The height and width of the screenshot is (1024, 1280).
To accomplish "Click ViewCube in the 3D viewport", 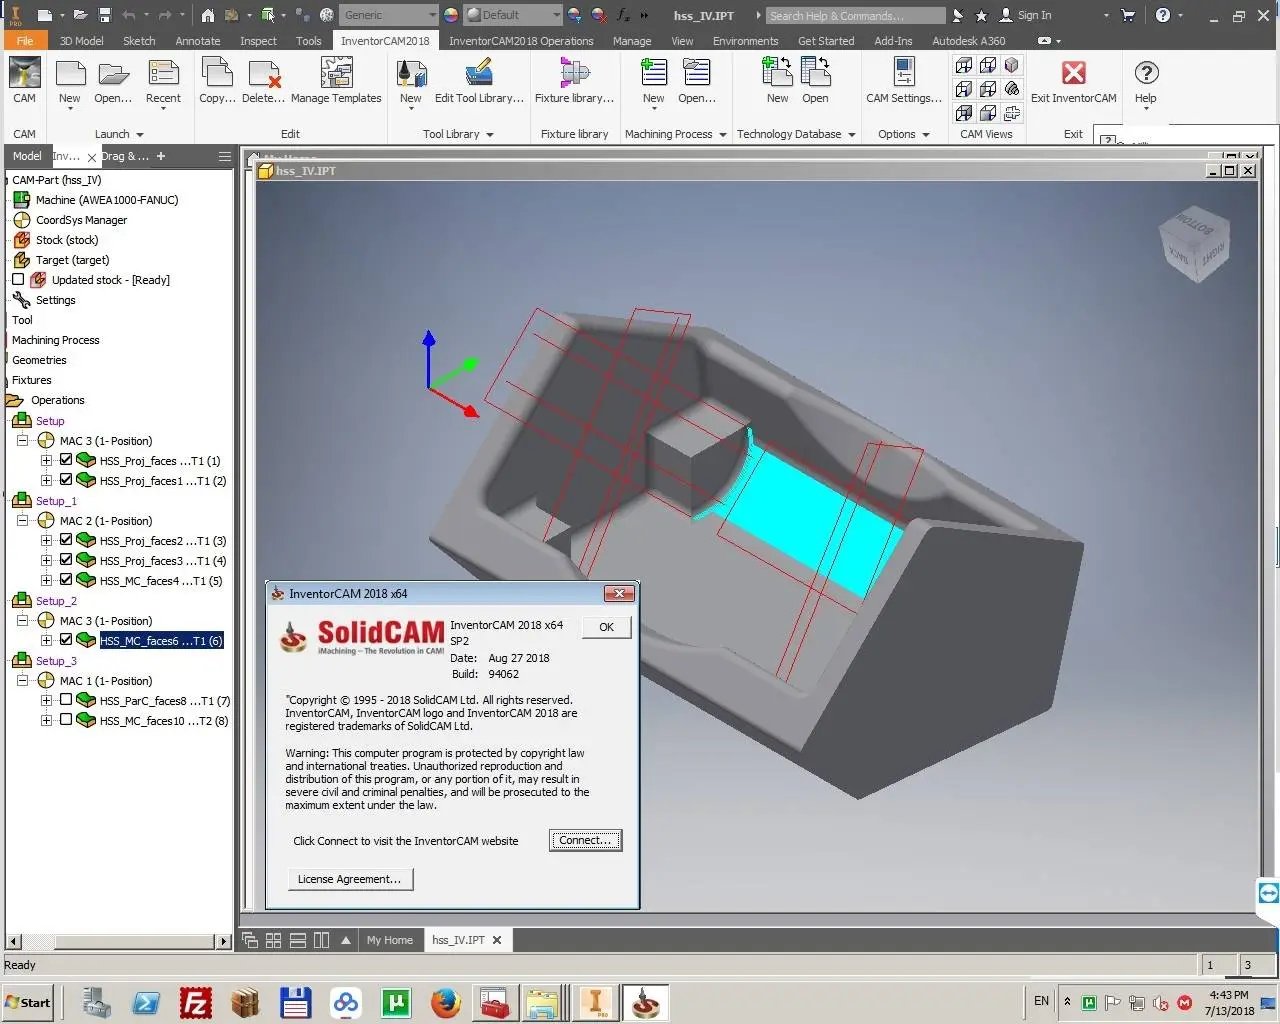I will tap(1193, 245).
